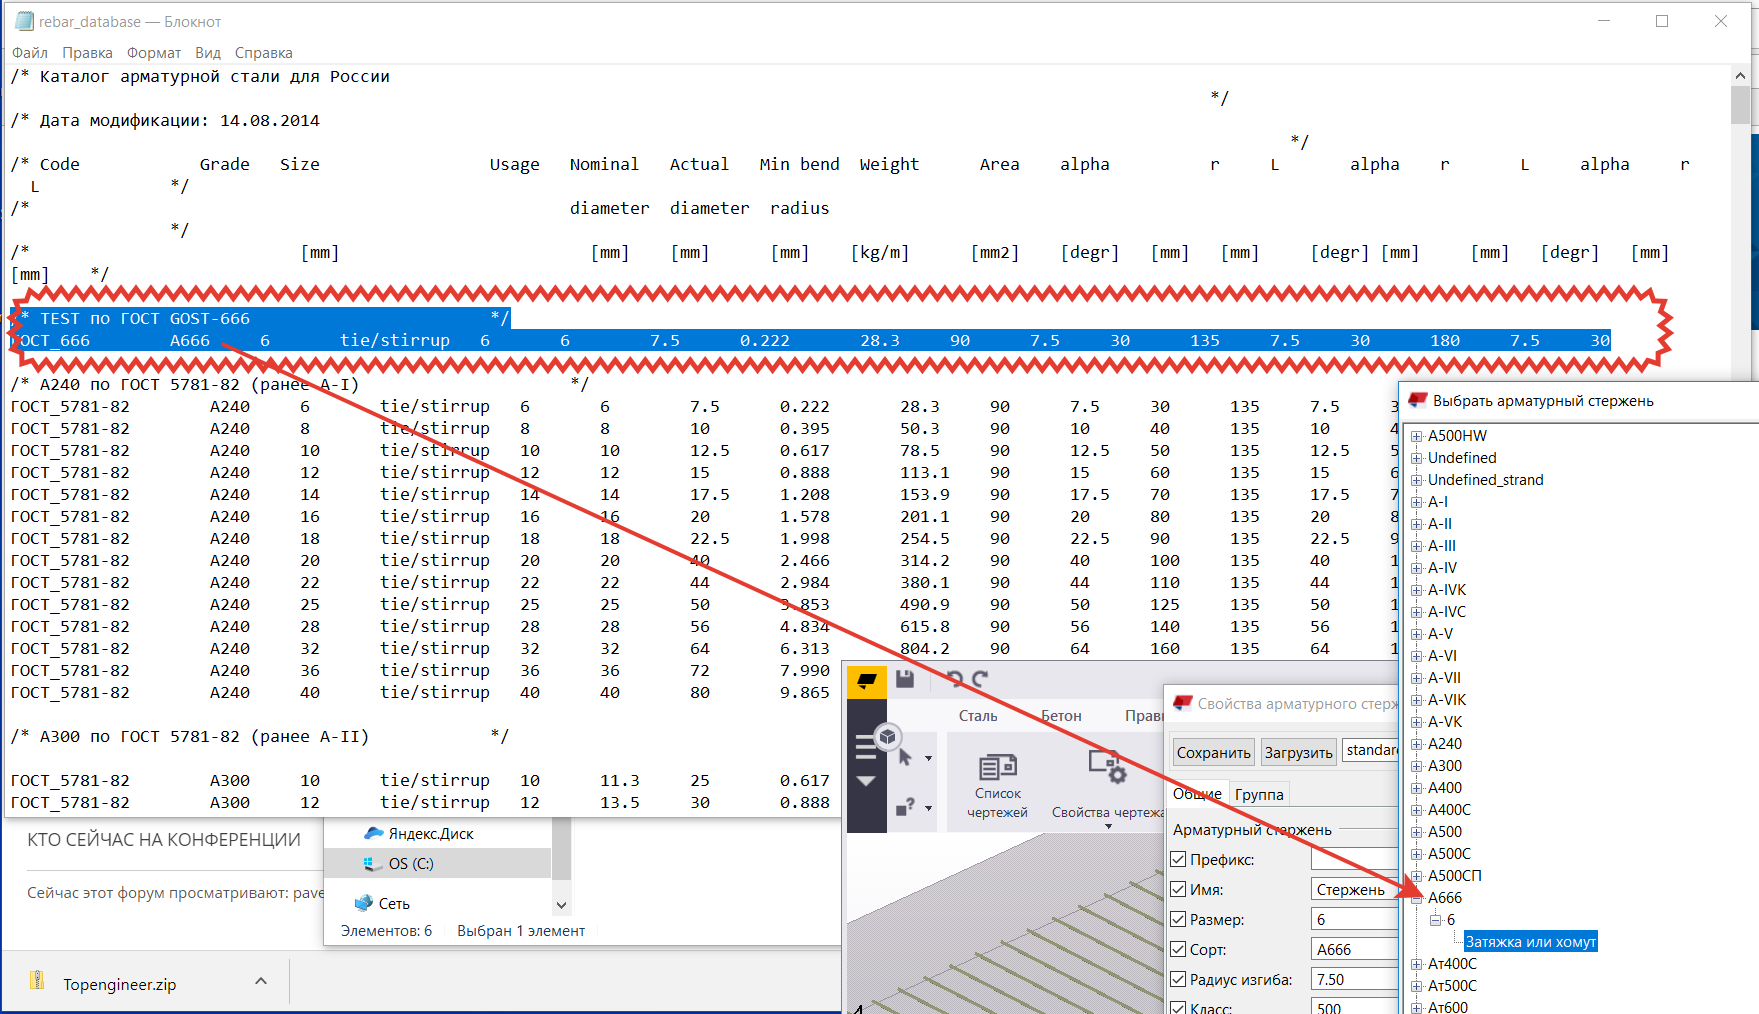Select the arrow selection tool icon

[905, 757]
